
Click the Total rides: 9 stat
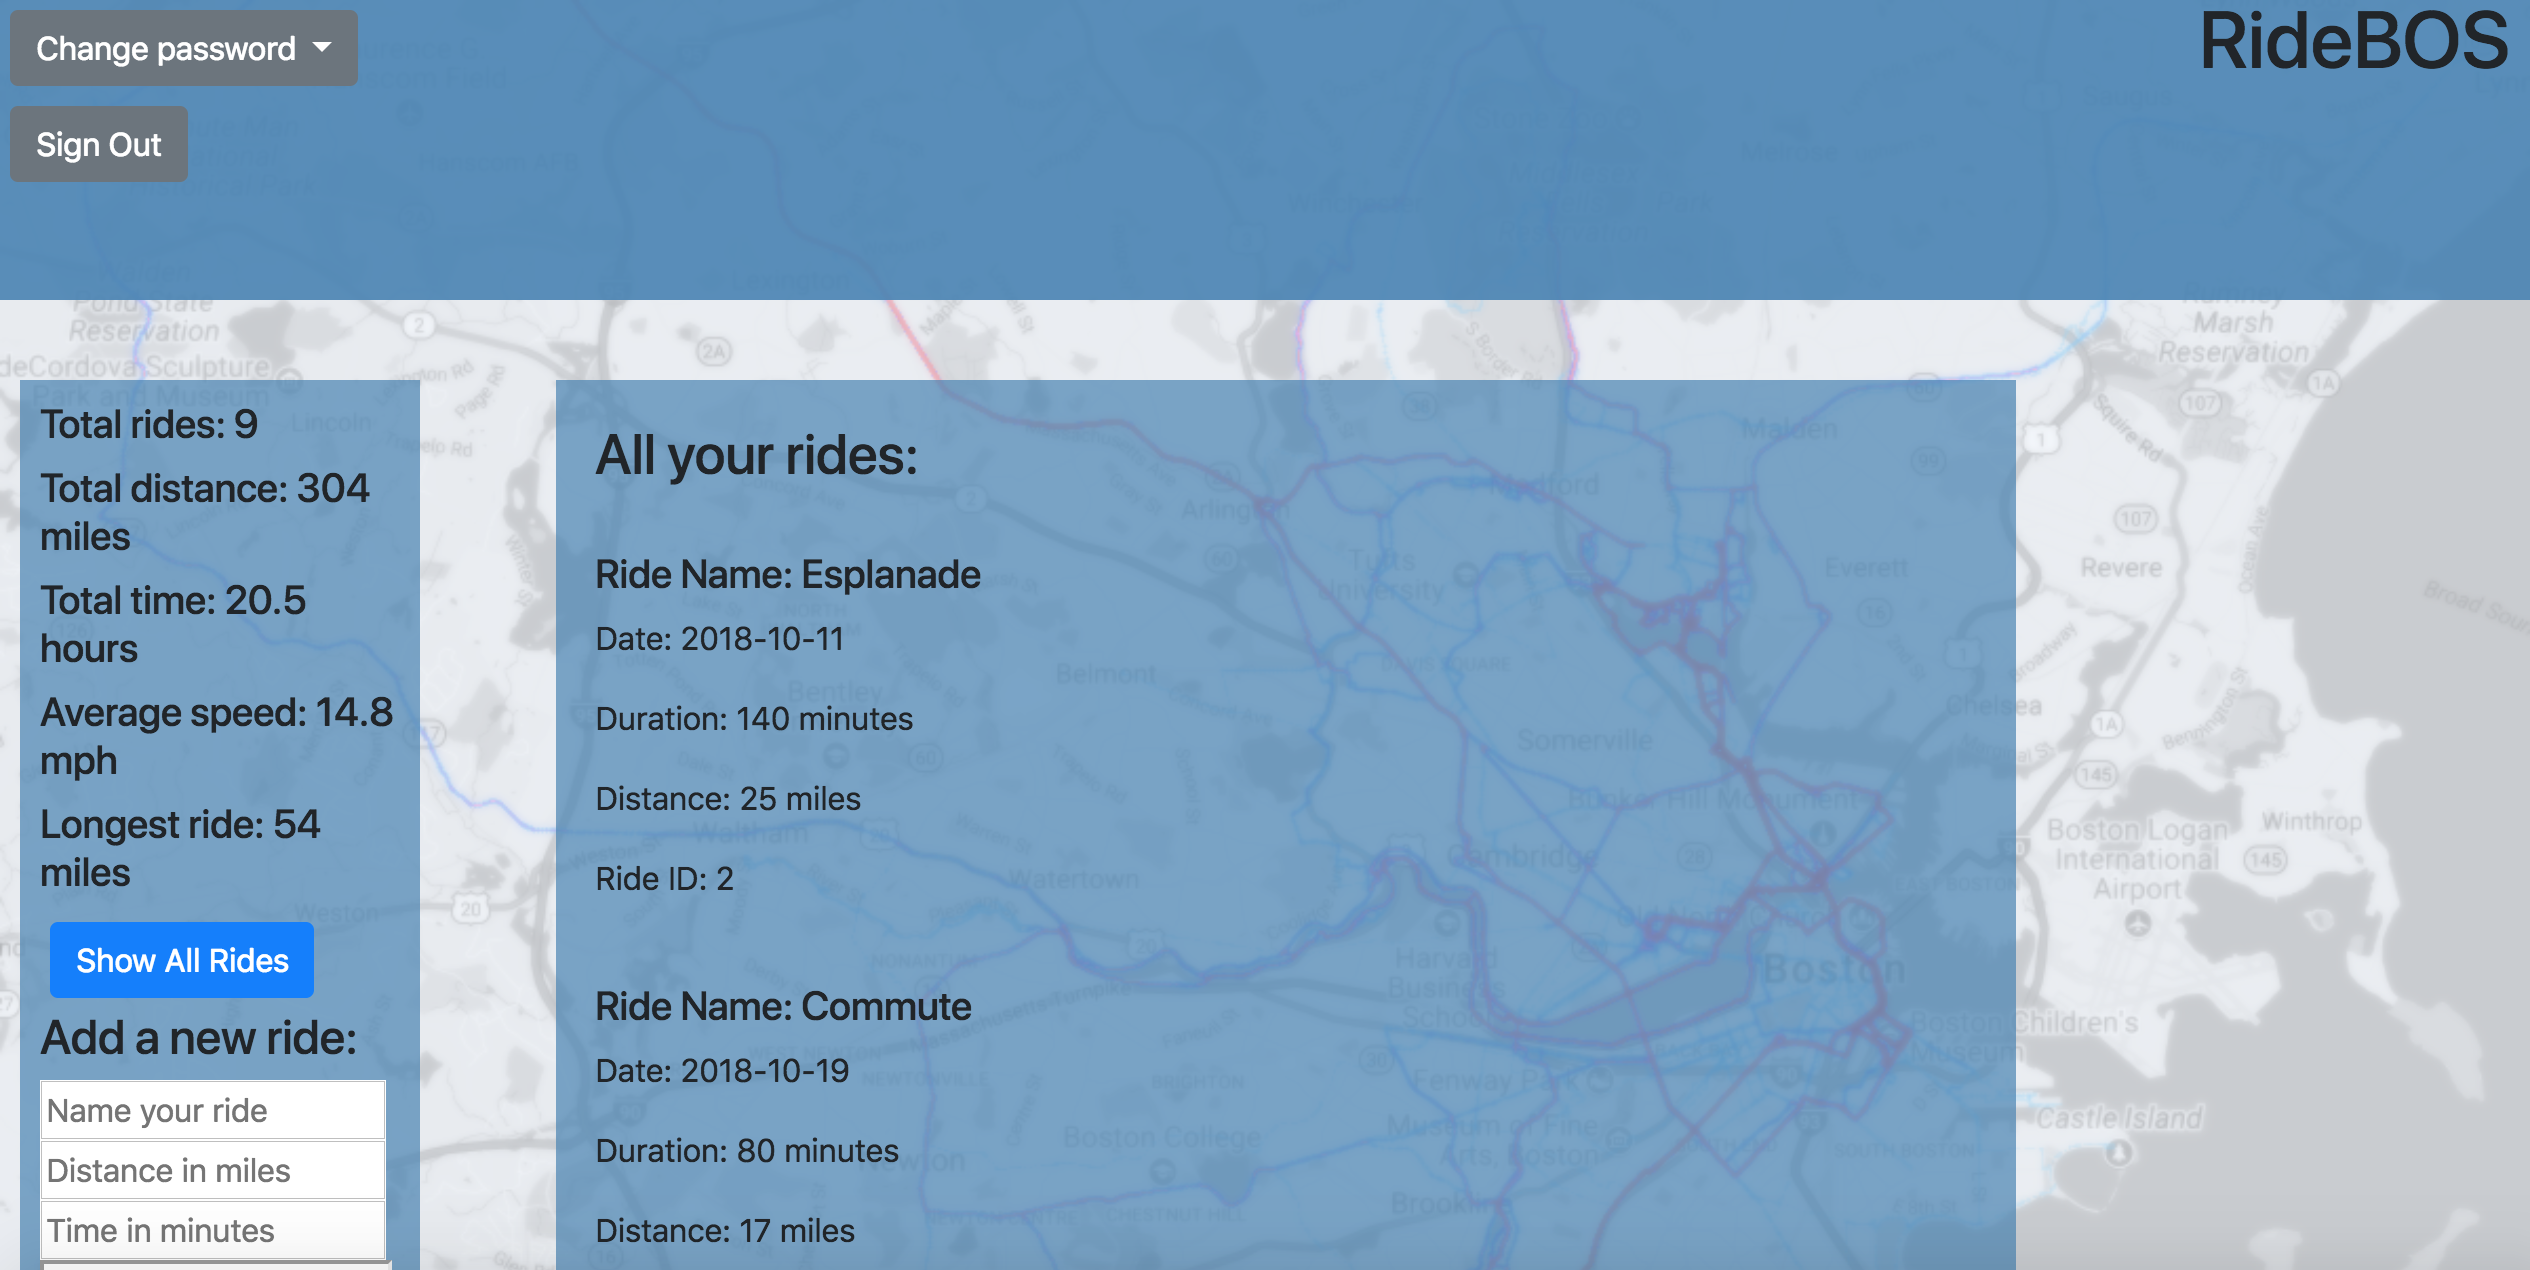point(149,425)
